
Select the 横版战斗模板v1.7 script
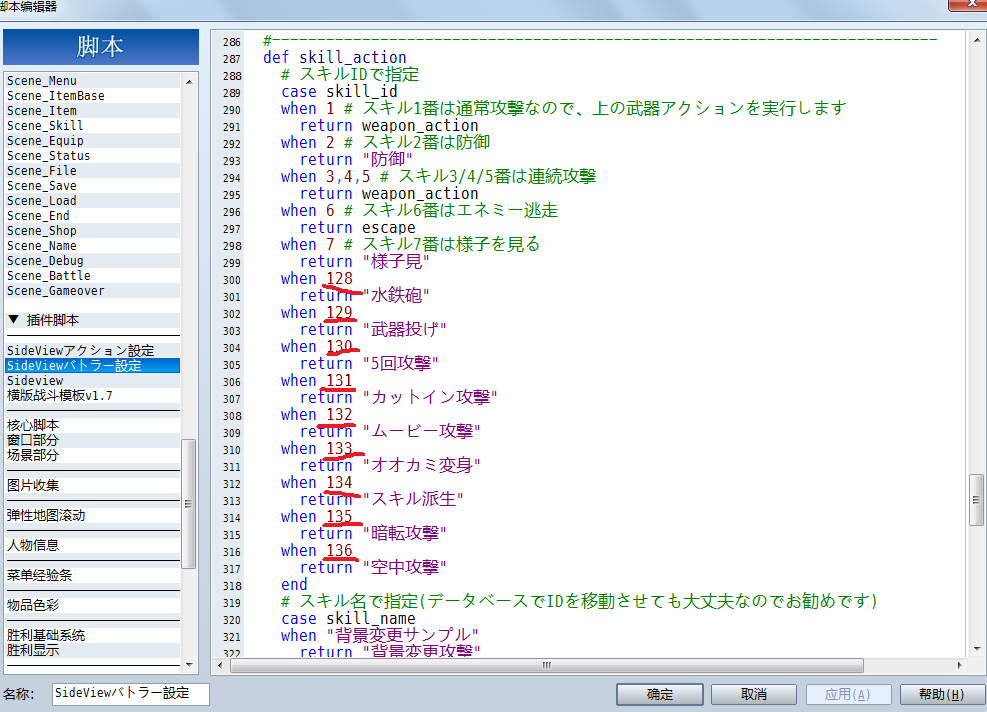pos(93,396)
